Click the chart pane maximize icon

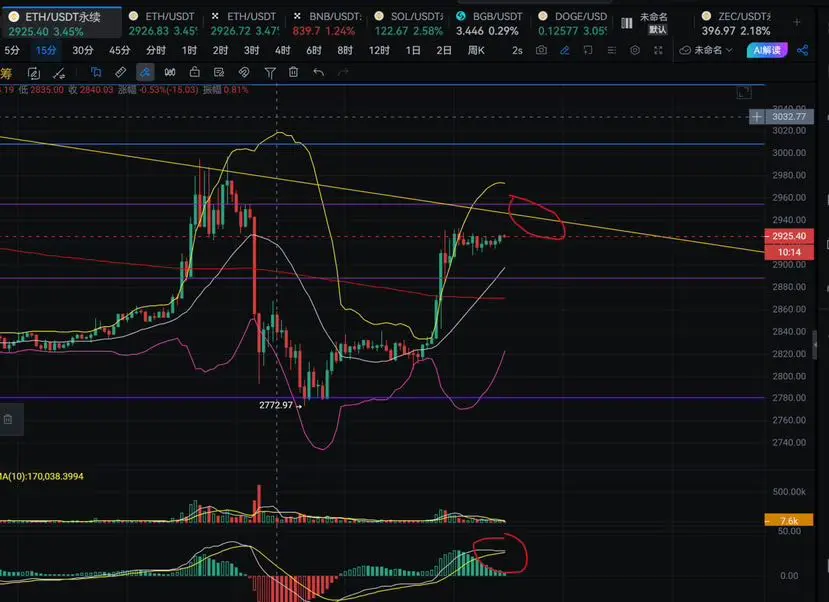pyautogui.click(x=744, y=93)
